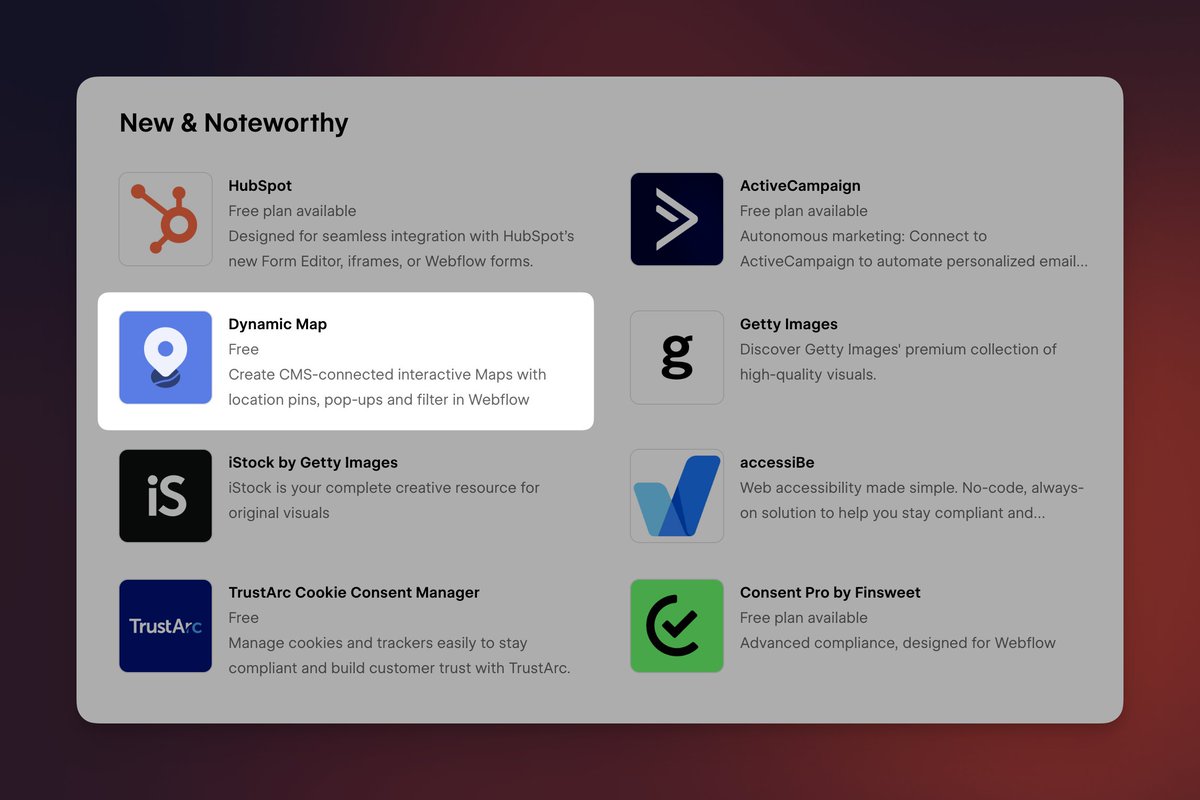Click the iStock by Getty Images icon
The width and height of the screenshot is (1200, 800).
pos(165,495)
